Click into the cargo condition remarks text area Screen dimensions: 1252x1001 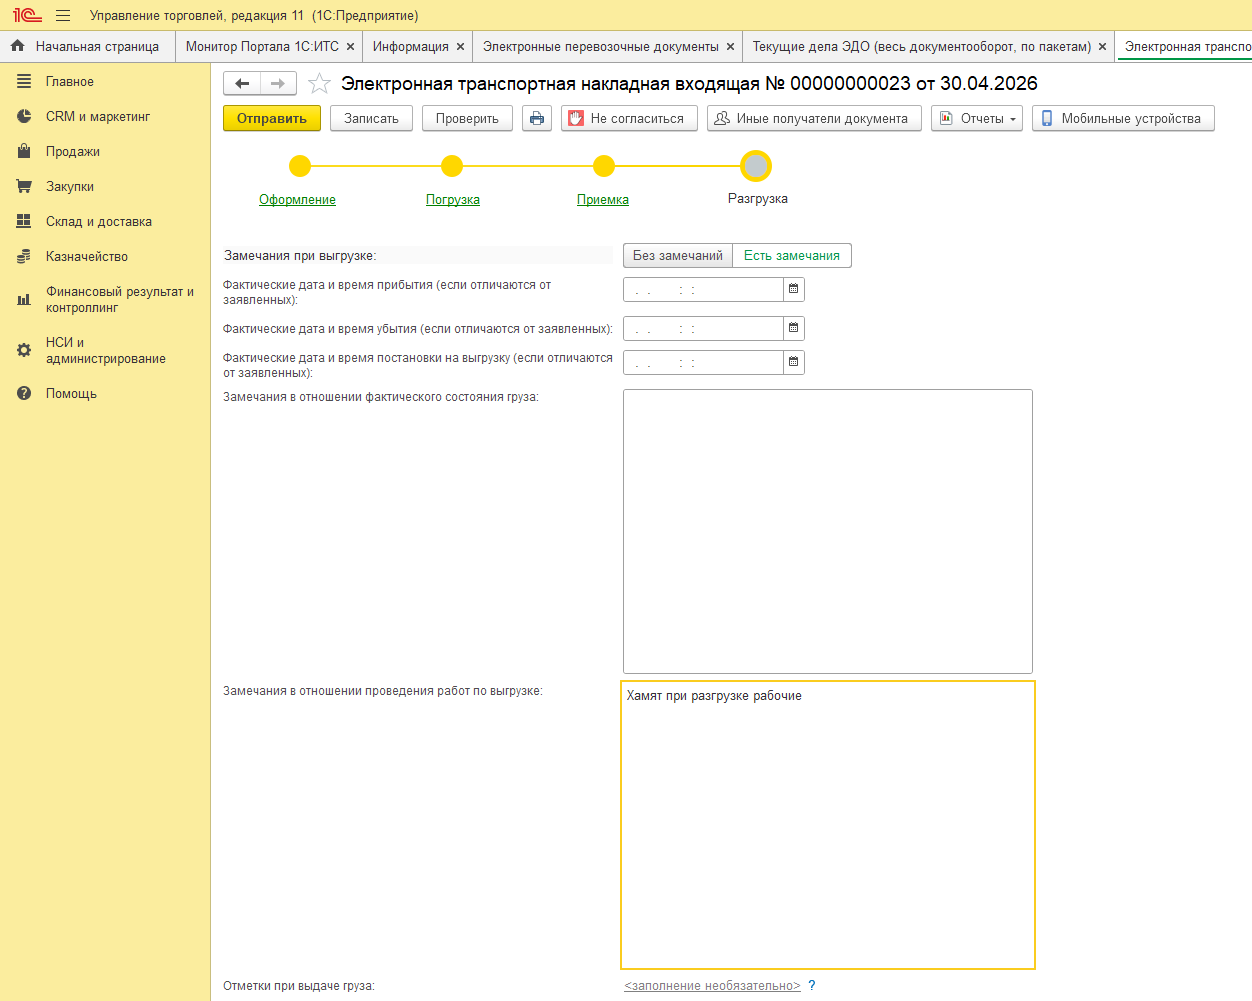827,531
